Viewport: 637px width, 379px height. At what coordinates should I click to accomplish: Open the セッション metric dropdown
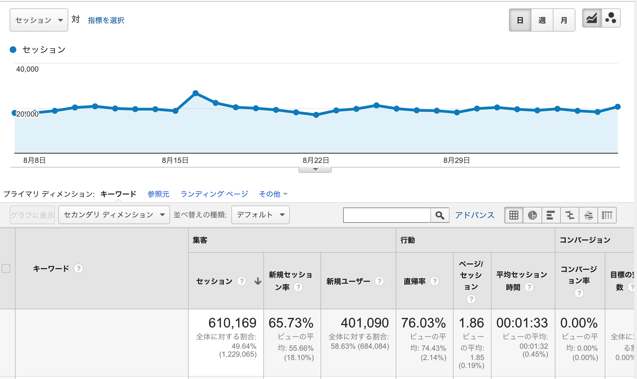[39, 20]
